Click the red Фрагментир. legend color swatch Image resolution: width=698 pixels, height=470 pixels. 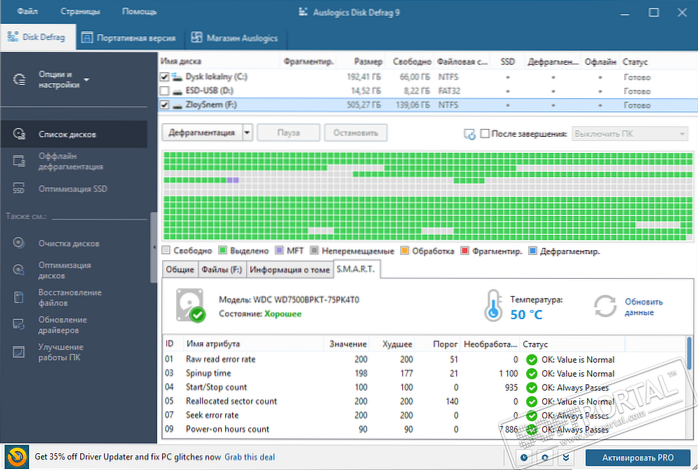click(x=463, y=250)
